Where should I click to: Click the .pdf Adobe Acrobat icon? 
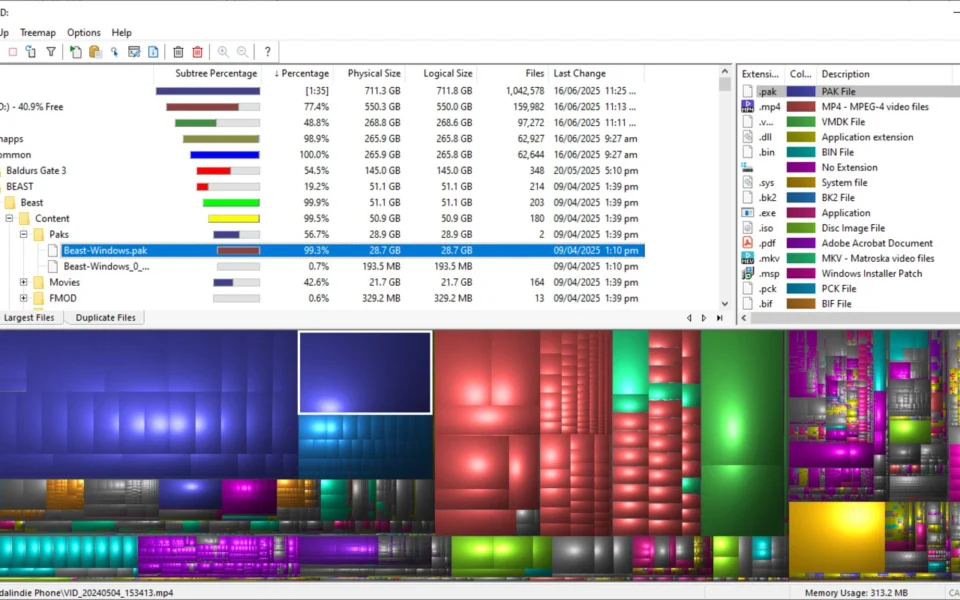(748, 243)
